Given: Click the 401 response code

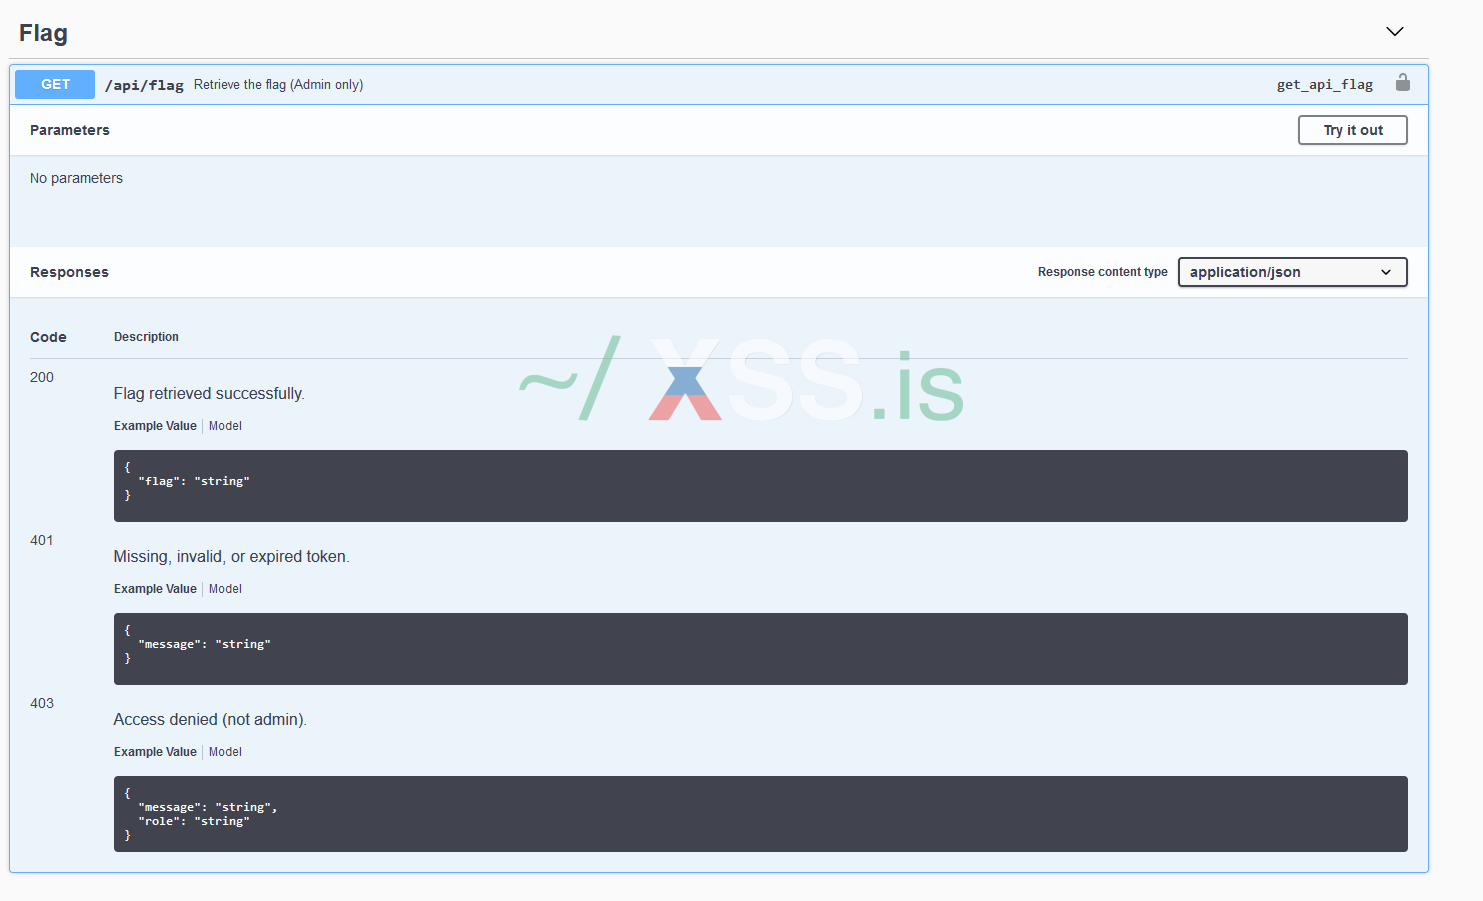Looking at the screenshot, I should point(42,540).
